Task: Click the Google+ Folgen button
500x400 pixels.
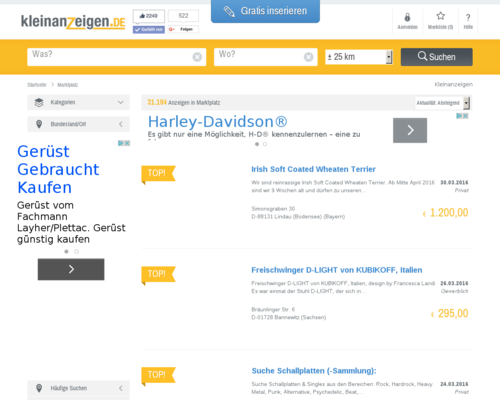Action: click(x=183, y=29)
